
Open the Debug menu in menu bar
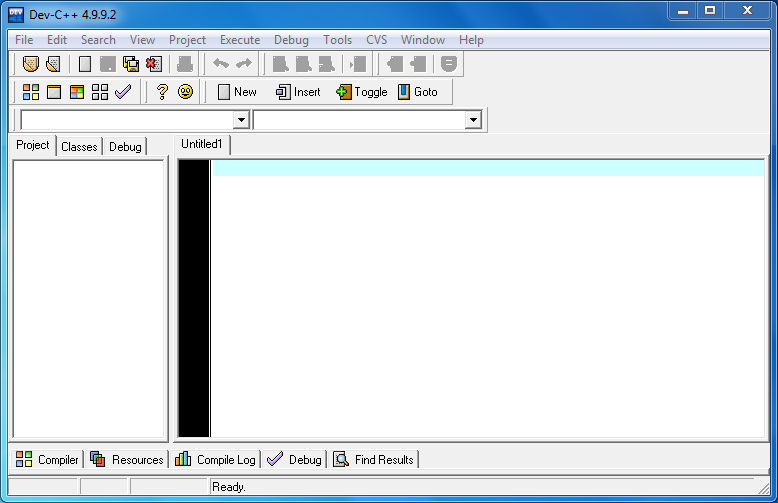click(x=291, y=40)
